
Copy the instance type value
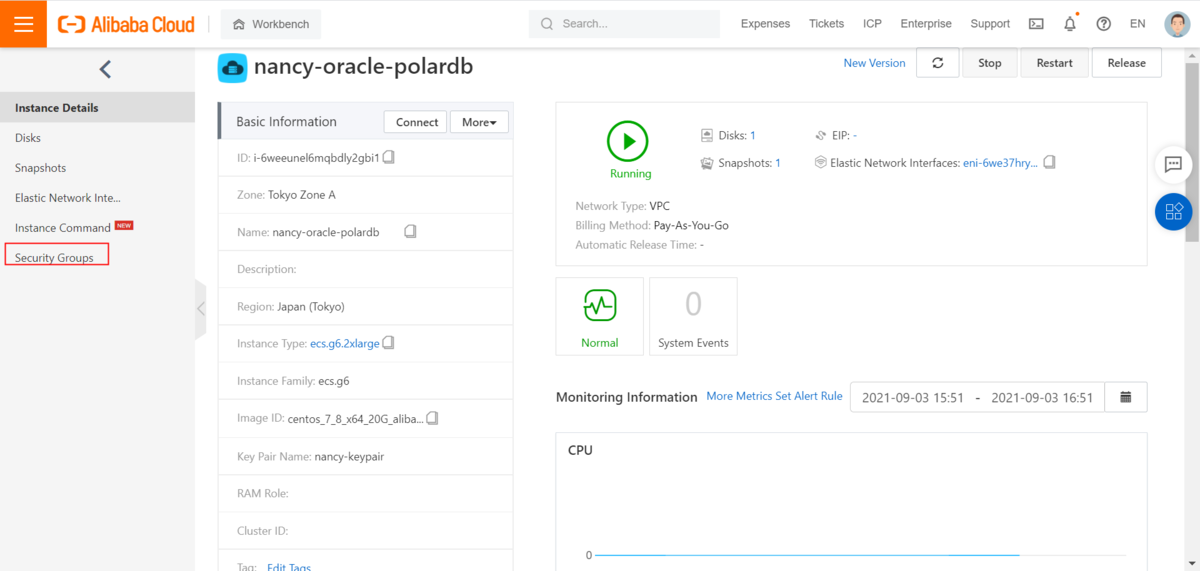coord(389,343)
